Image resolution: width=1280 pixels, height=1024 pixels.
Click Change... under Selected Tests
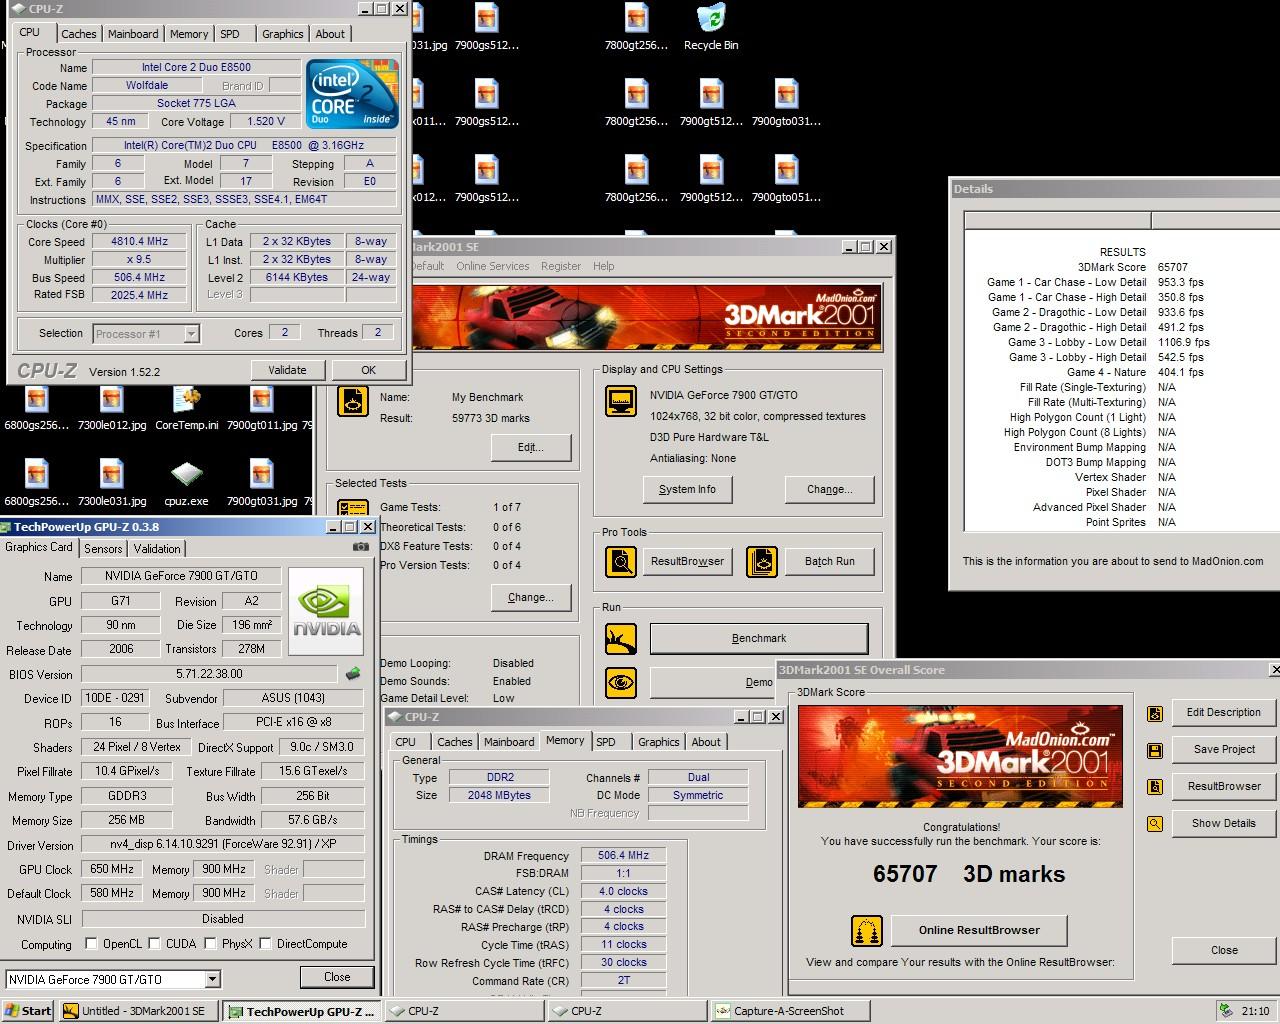[x=531, y=597]
